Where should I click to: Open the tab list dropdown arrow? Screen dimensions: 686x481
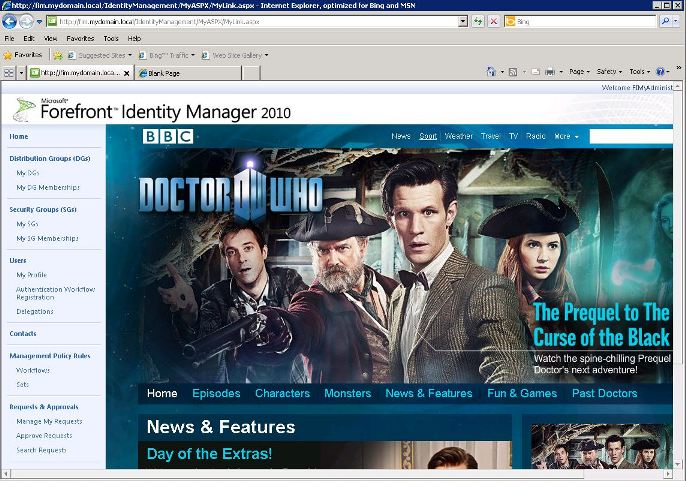(21, 73)
